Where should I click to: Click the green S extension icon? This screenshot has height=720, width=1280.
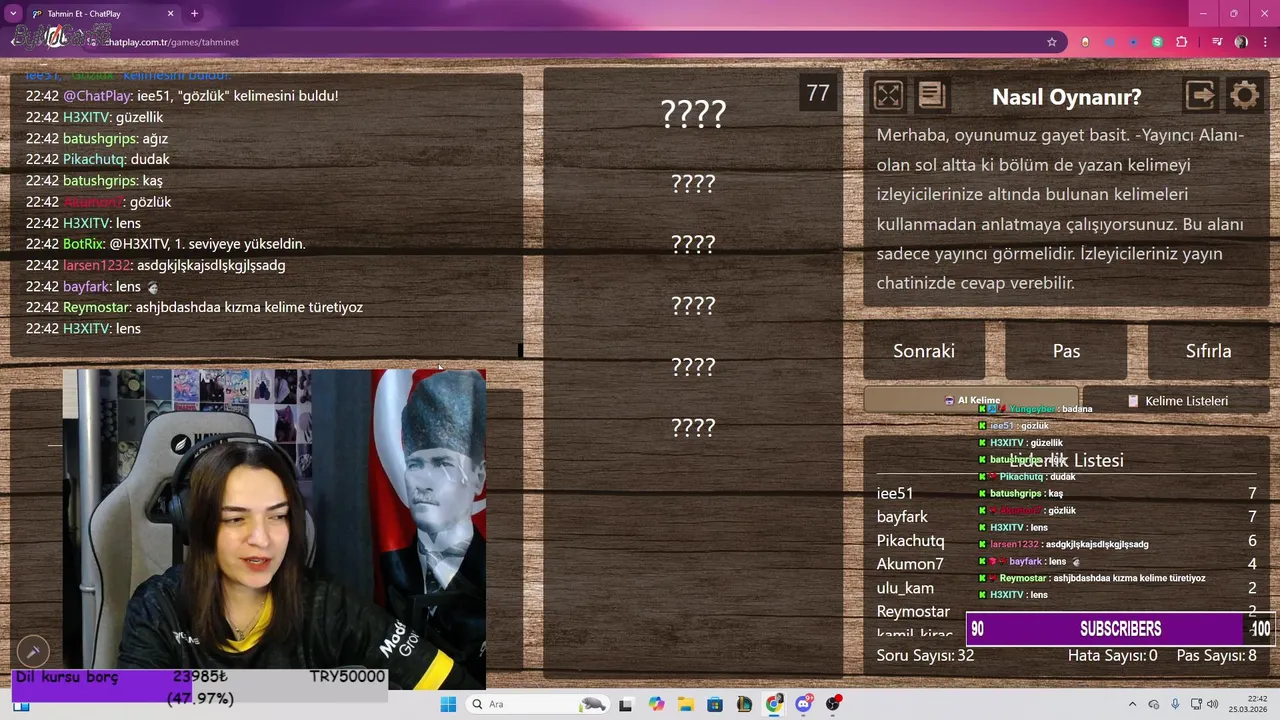click(x=1157, y=42)
